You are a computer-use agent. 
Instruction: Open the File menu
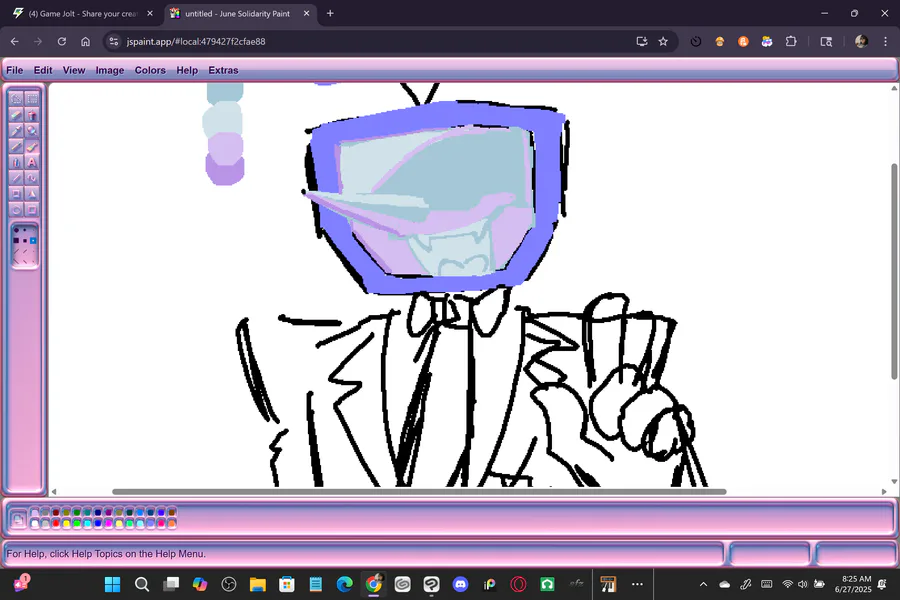point(15,70)
